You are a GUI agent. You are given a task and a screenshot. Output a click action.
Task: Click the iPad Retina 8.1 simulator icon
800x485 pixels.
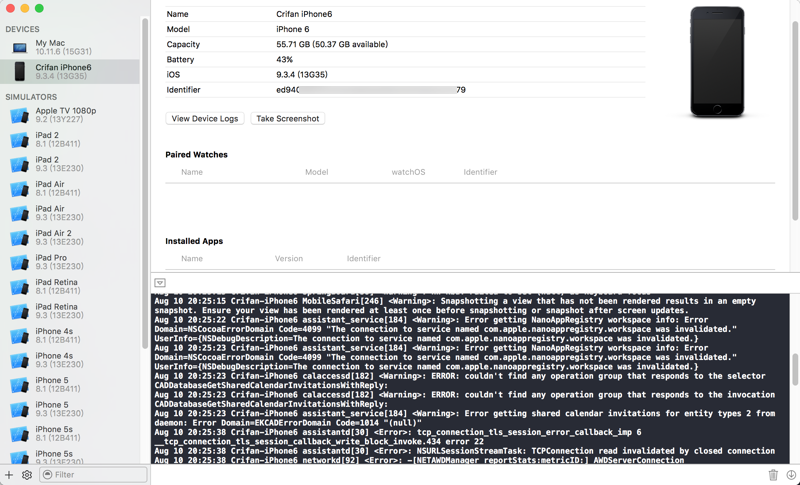pos(19,287)
